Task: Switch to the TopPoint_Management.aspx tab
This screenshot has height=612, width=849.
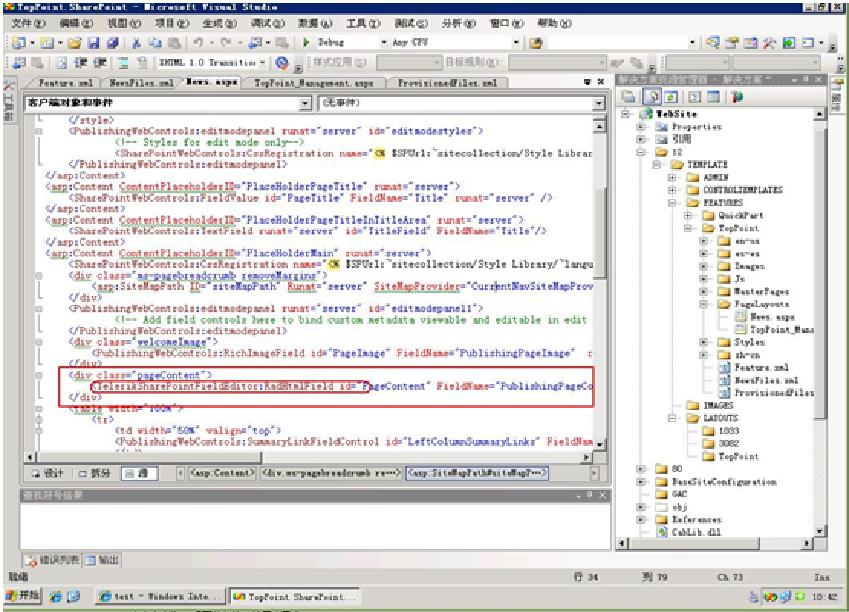Action: coord(312,83)
